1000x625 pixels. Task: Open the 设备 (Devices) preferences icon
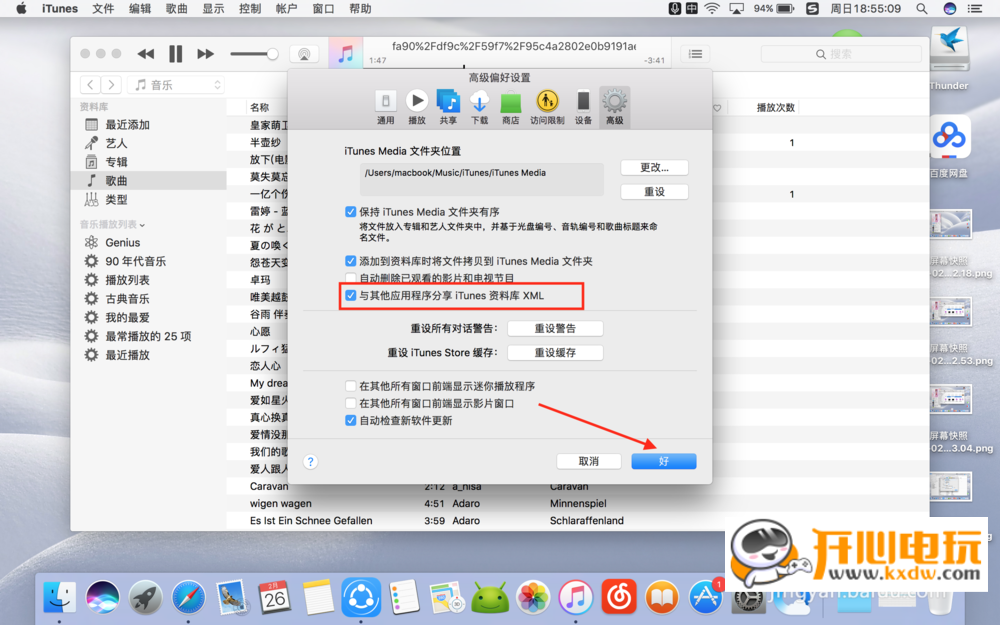click(x=583, y=106)
